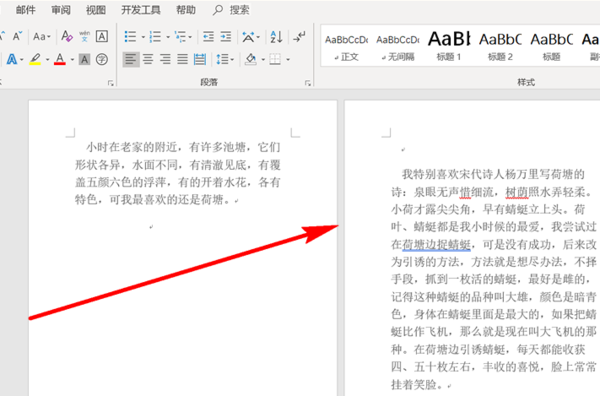Click the empty paragraph mark on page one
The width and height of the screenshot is (600, 396).
click(151, 227)
